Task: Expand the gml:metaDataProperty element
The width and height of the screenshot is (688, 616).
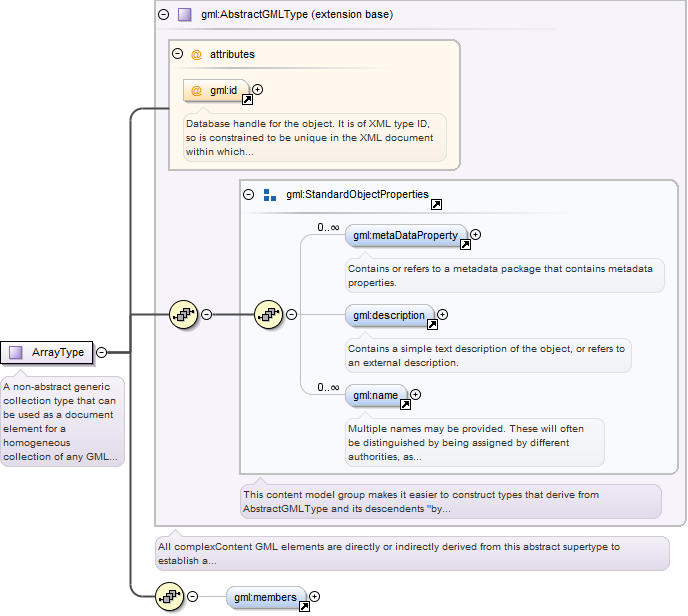Action: [x=476, y=235]
